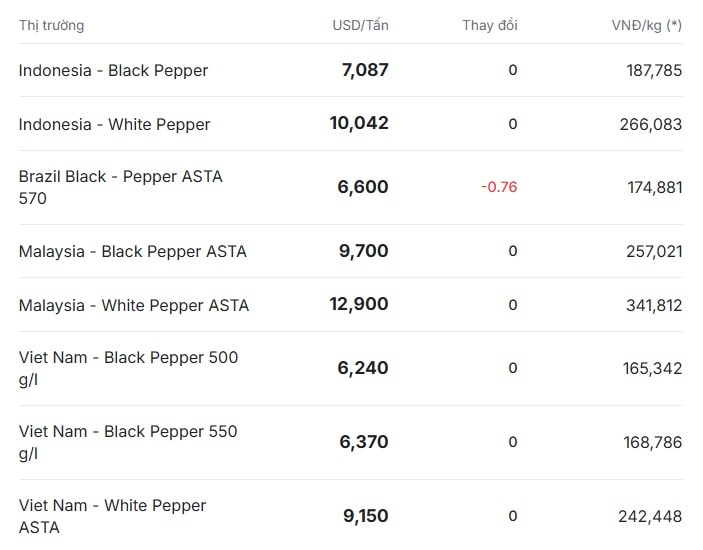
Task: Click the "USD/Tấn" column header
Action: pos(360,25)
